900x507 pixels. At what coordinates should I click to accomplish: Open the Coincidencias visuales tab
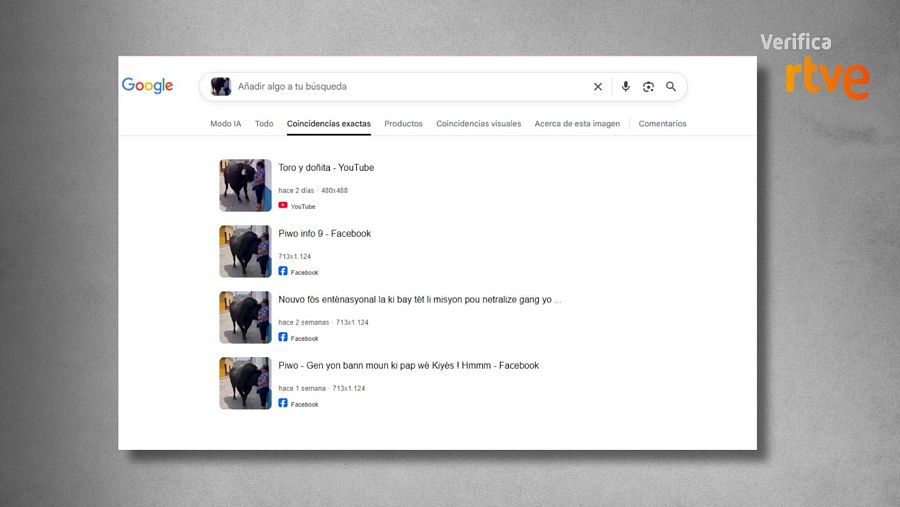click(479, 123)
